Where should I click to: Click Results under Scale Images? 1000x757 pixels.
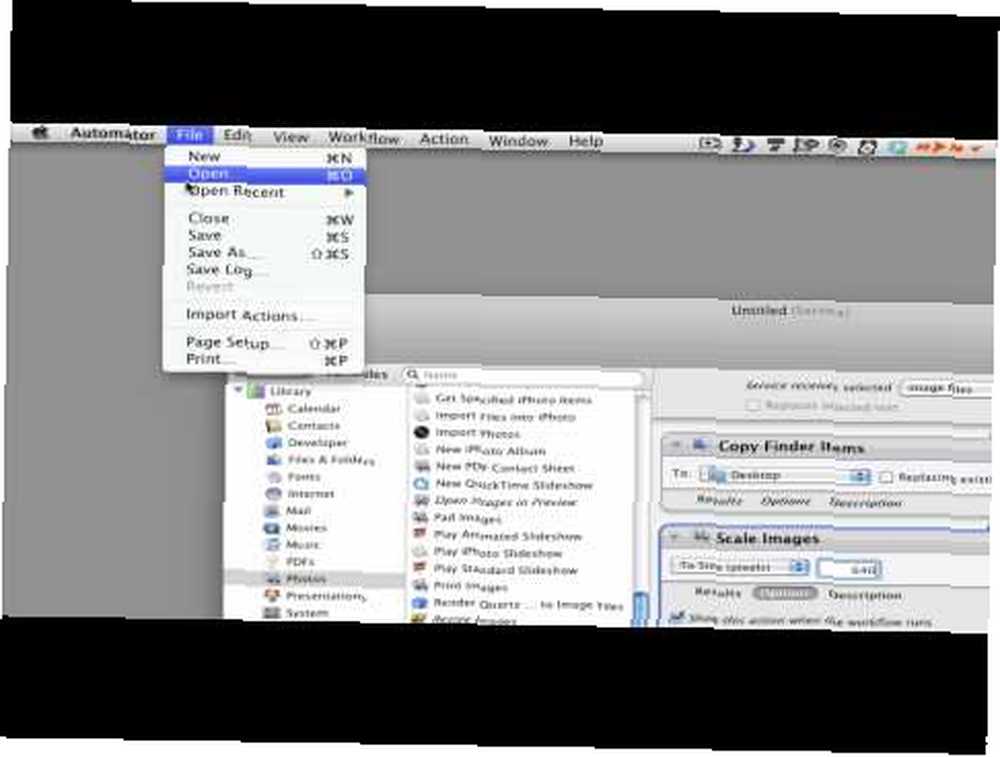718,592
